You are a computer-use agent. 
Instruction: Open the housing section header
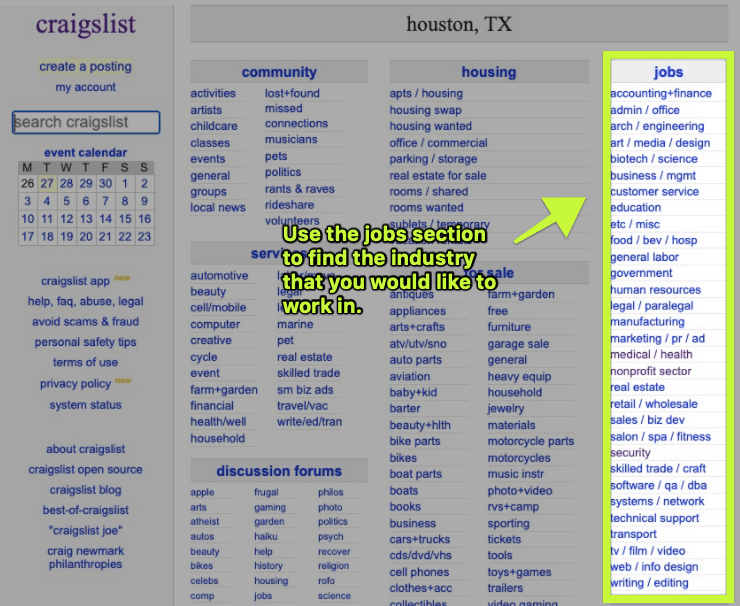[489, 72]
